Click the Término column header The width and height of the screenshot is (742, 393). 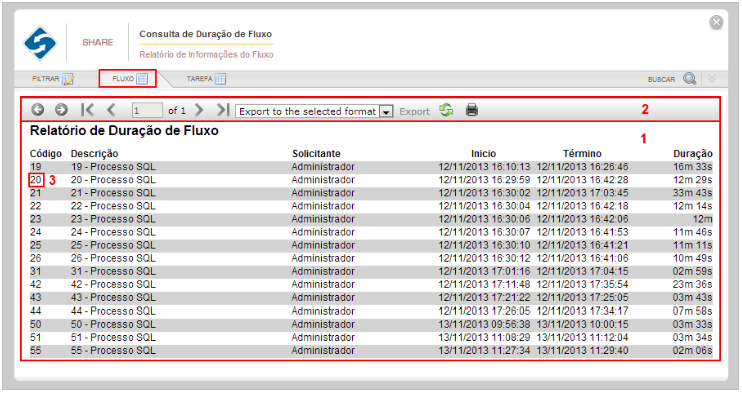[582, 153]
